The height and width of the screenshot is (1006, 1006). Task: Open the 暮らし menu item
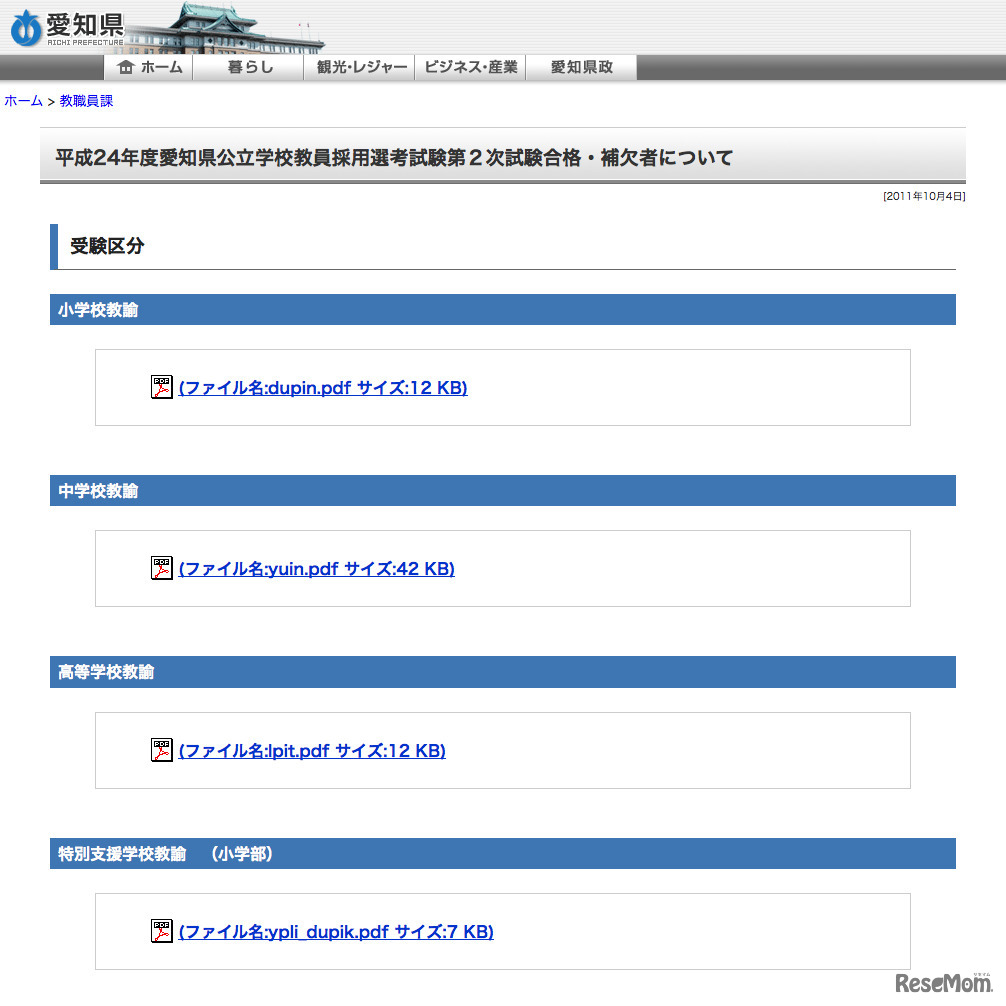pyautogui.click(x=248, y=67)
